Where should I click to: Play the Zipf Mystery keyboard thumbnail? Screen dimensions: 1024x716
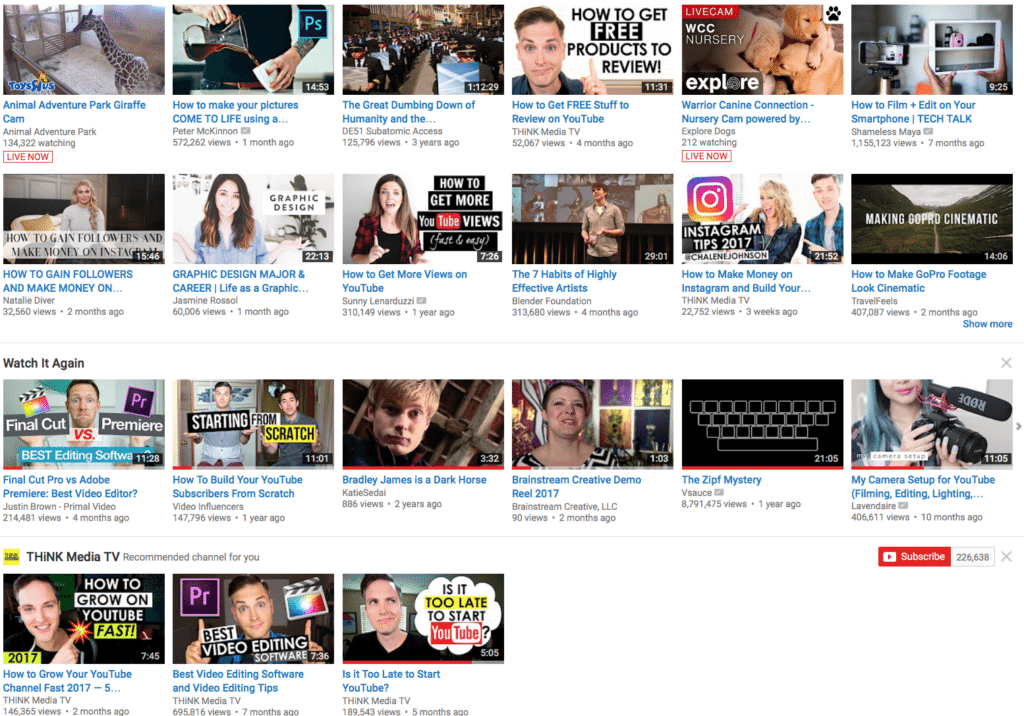763,424
